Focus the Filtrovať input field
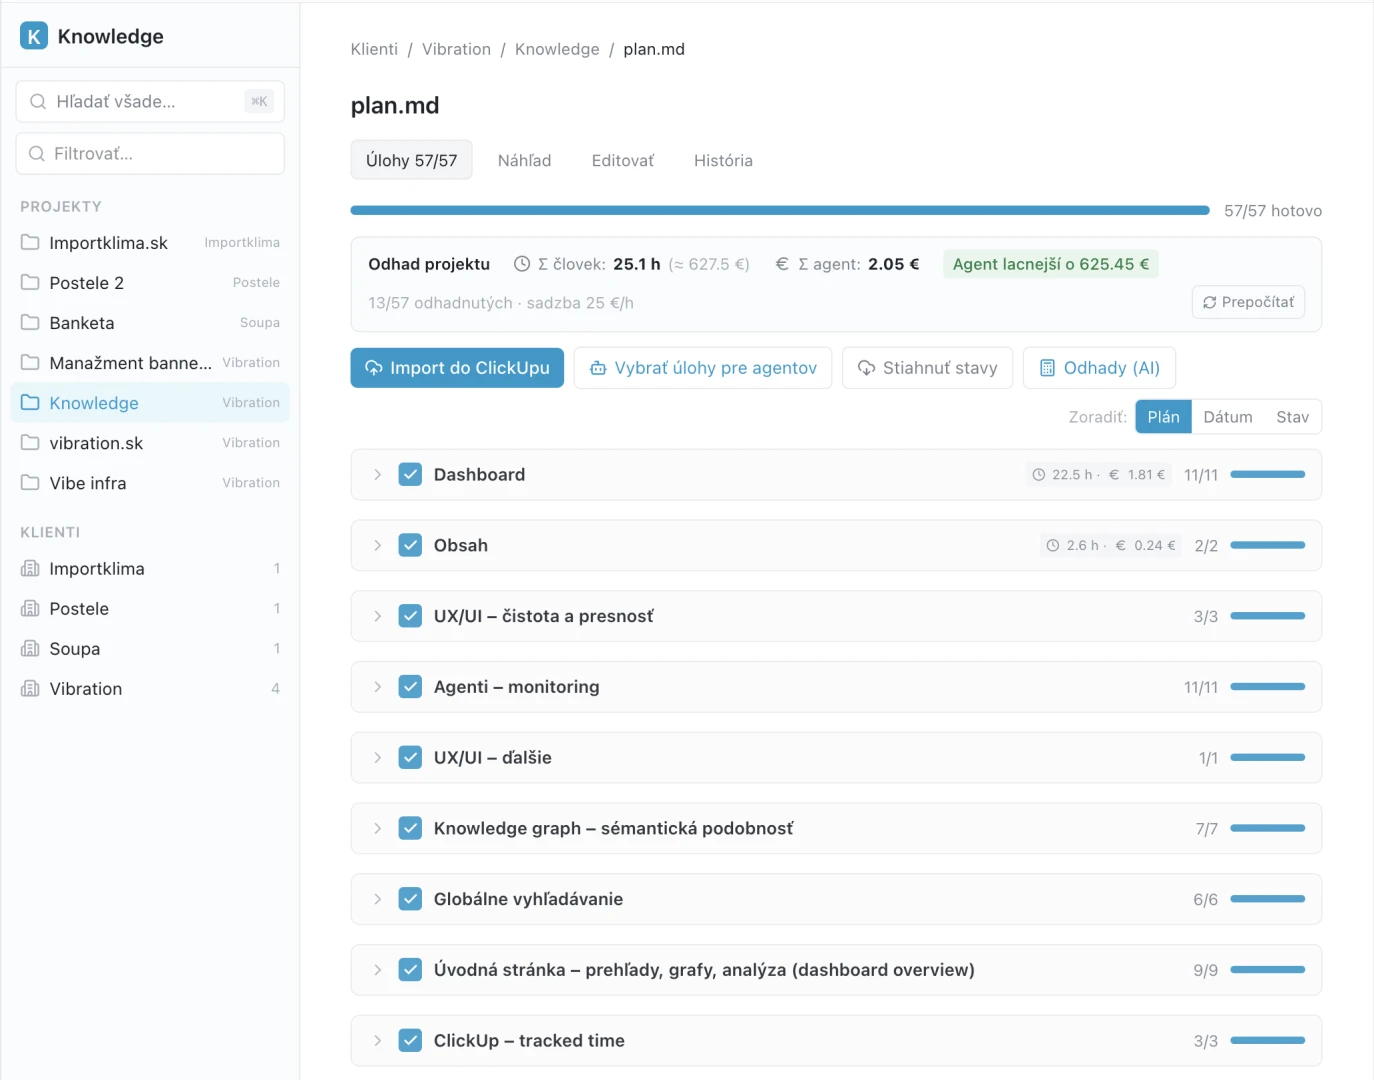The height and width of the screenshot is (1080, 1374). coord(150,153)
